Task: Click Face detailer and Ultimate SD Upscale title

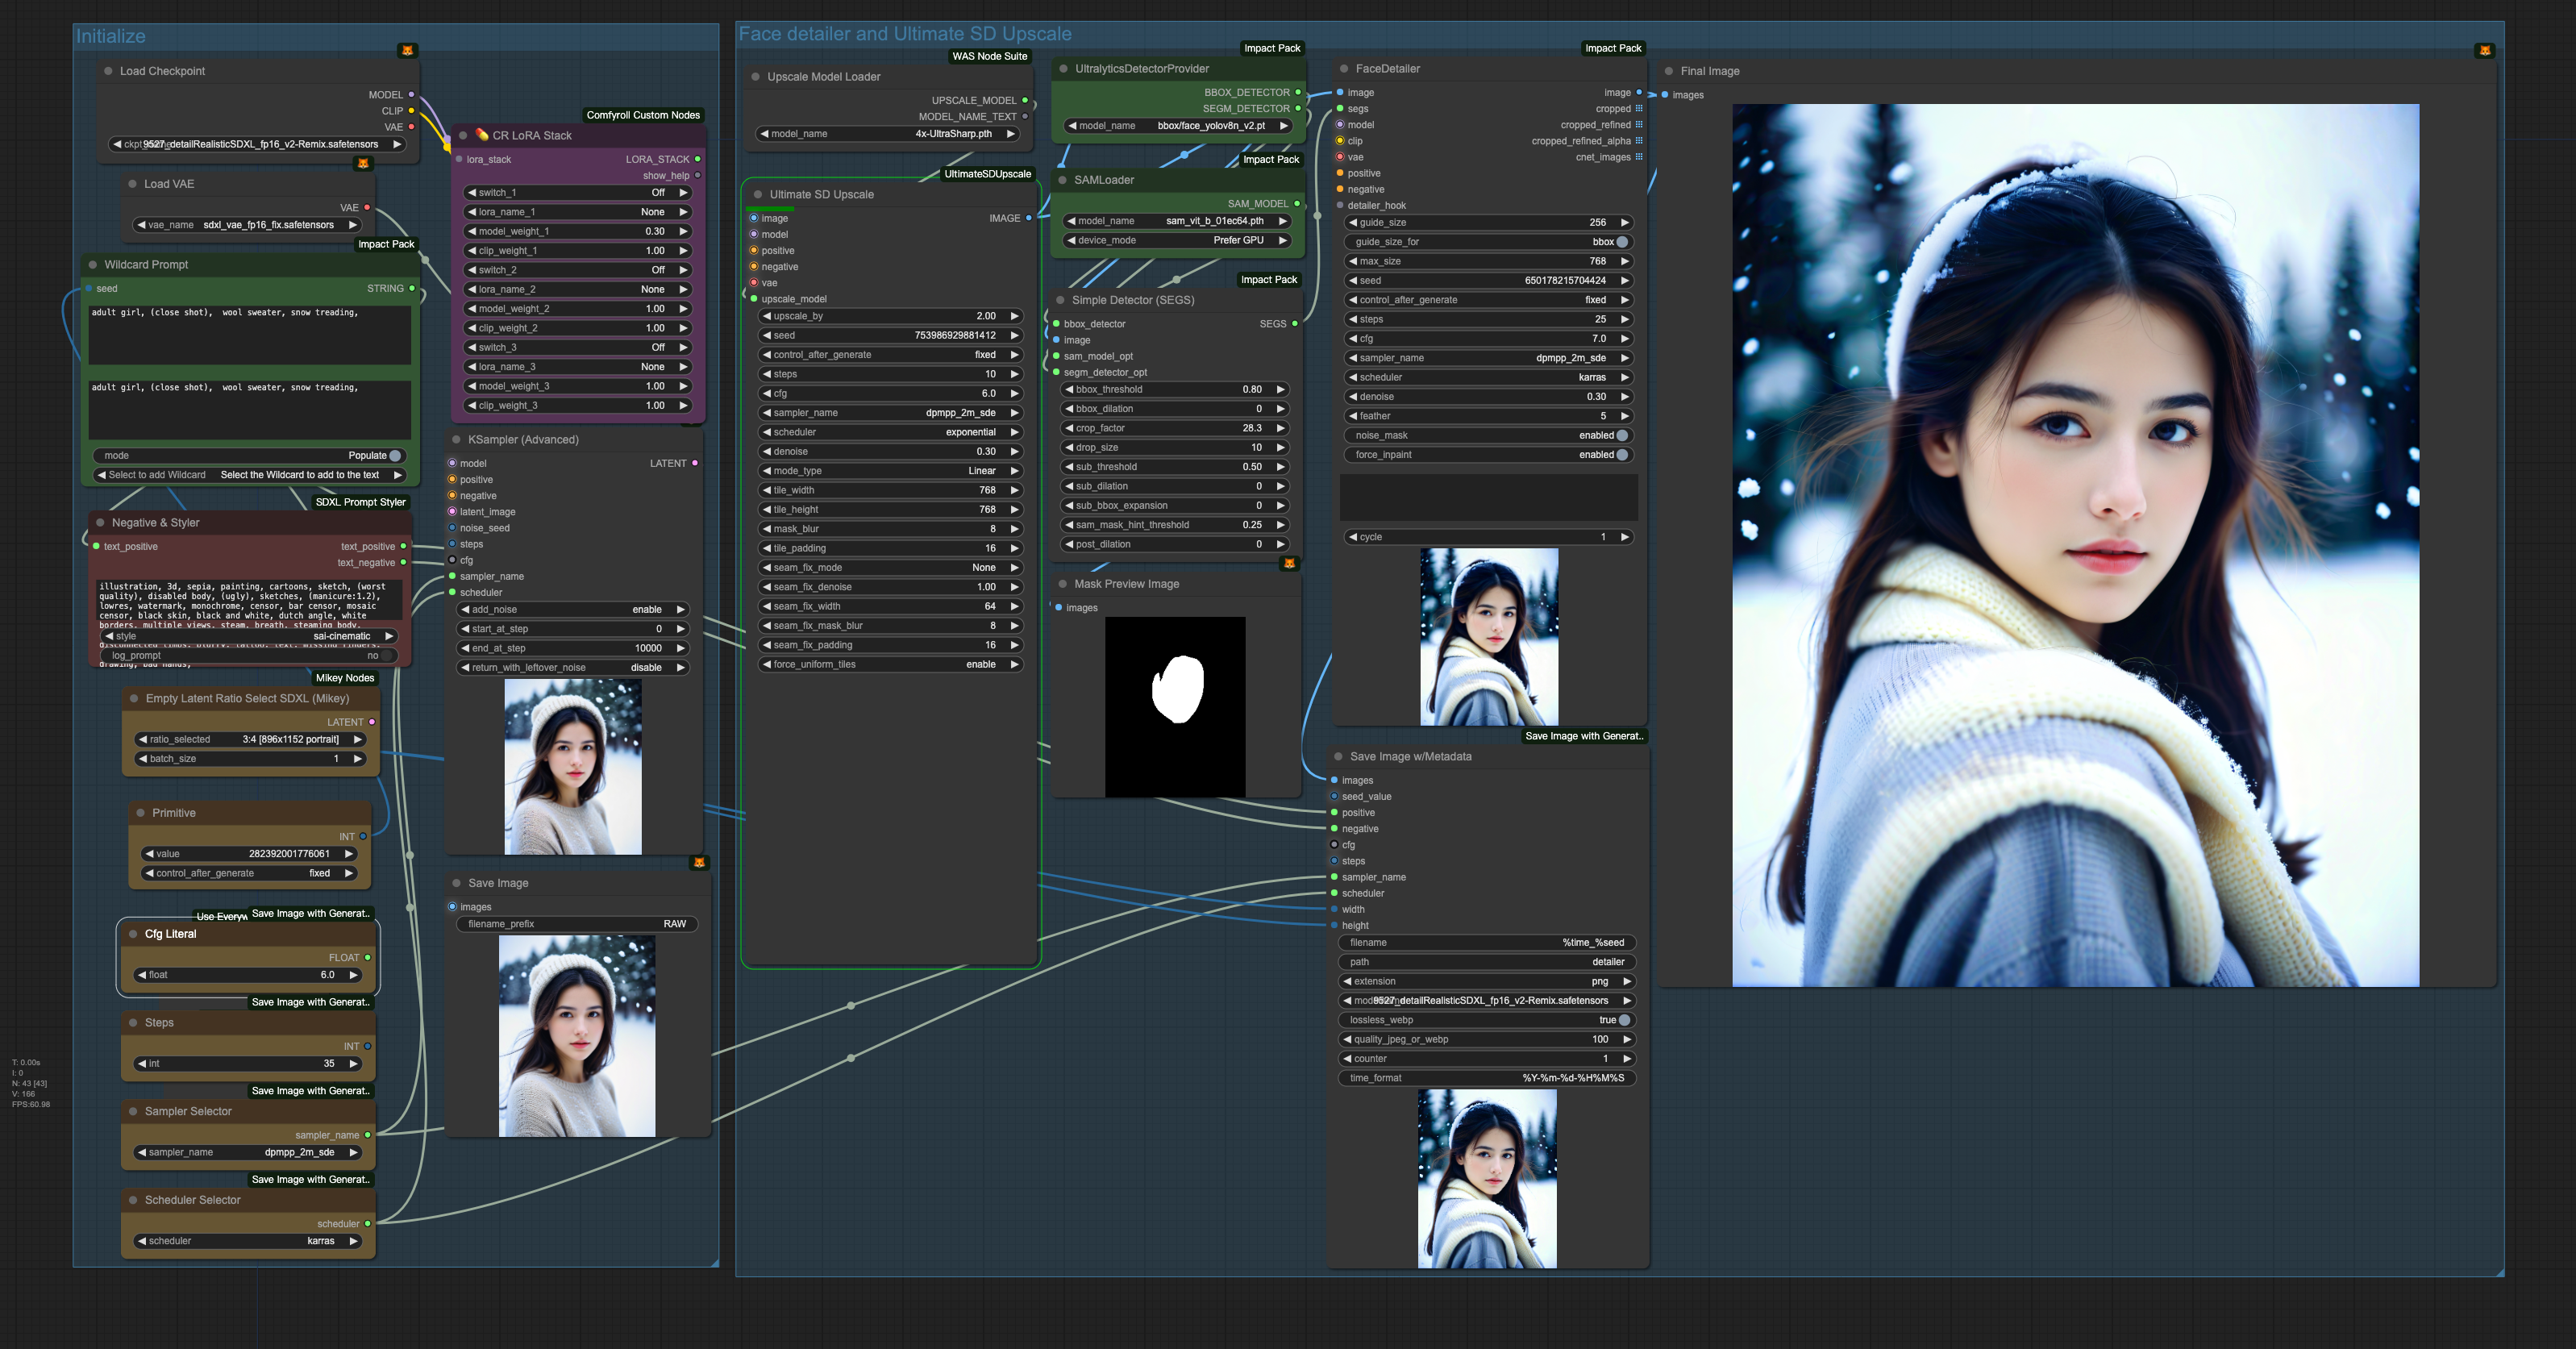Action: pyautogui.click(x=904, y=34)
